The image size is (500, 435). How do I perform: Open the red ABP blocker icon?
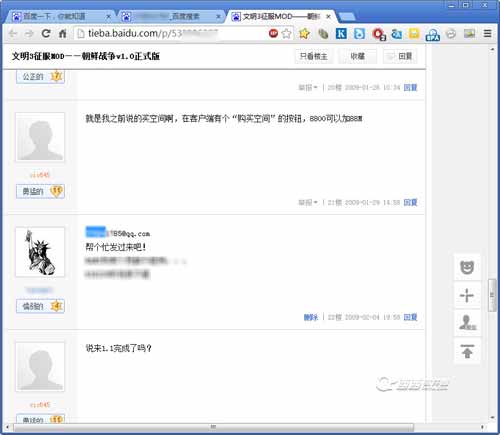[x=273, y=33]
